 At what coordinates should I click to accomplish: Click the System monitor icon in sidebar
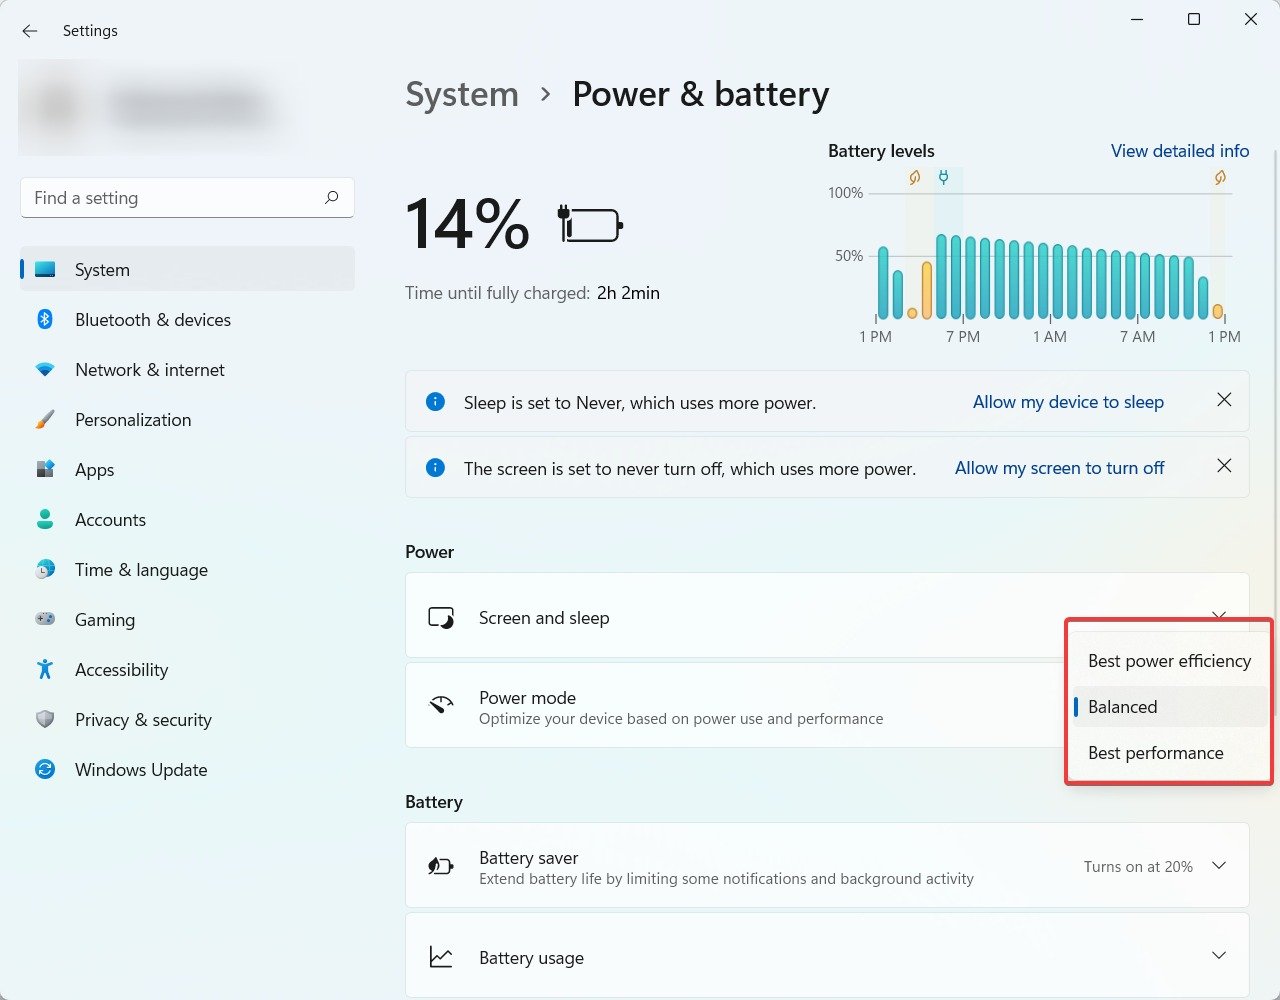coord(45,269)
